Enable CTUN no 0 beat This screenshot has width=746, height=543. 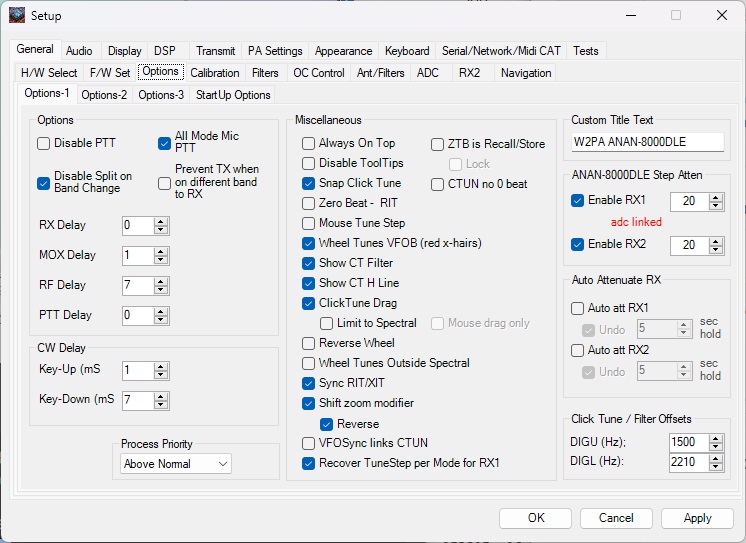pos(437,184)
